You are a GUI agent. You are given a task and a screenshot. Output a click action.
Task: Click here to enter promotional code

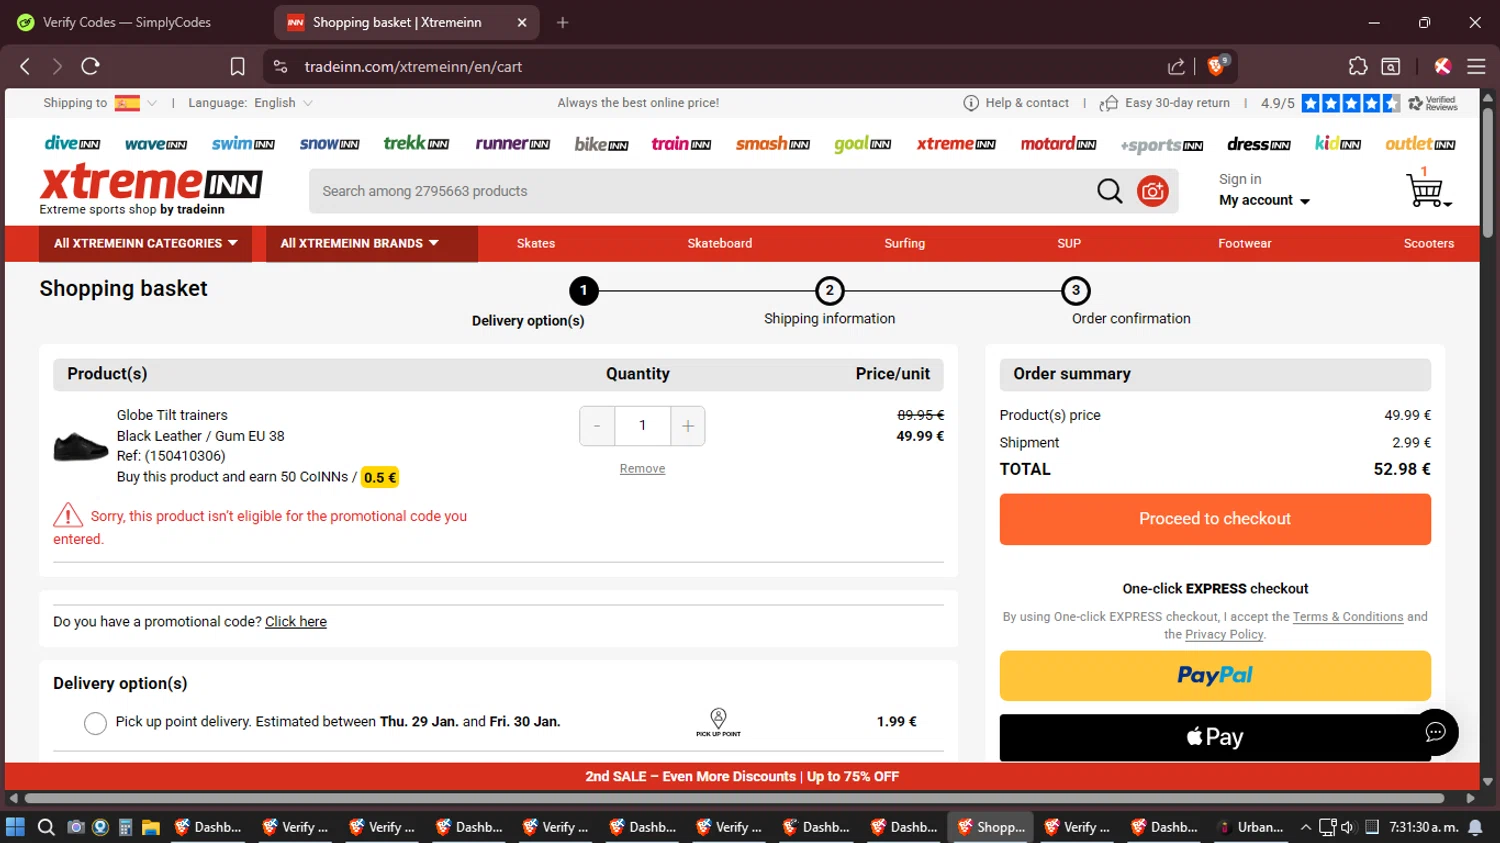(x=296, y=622)
